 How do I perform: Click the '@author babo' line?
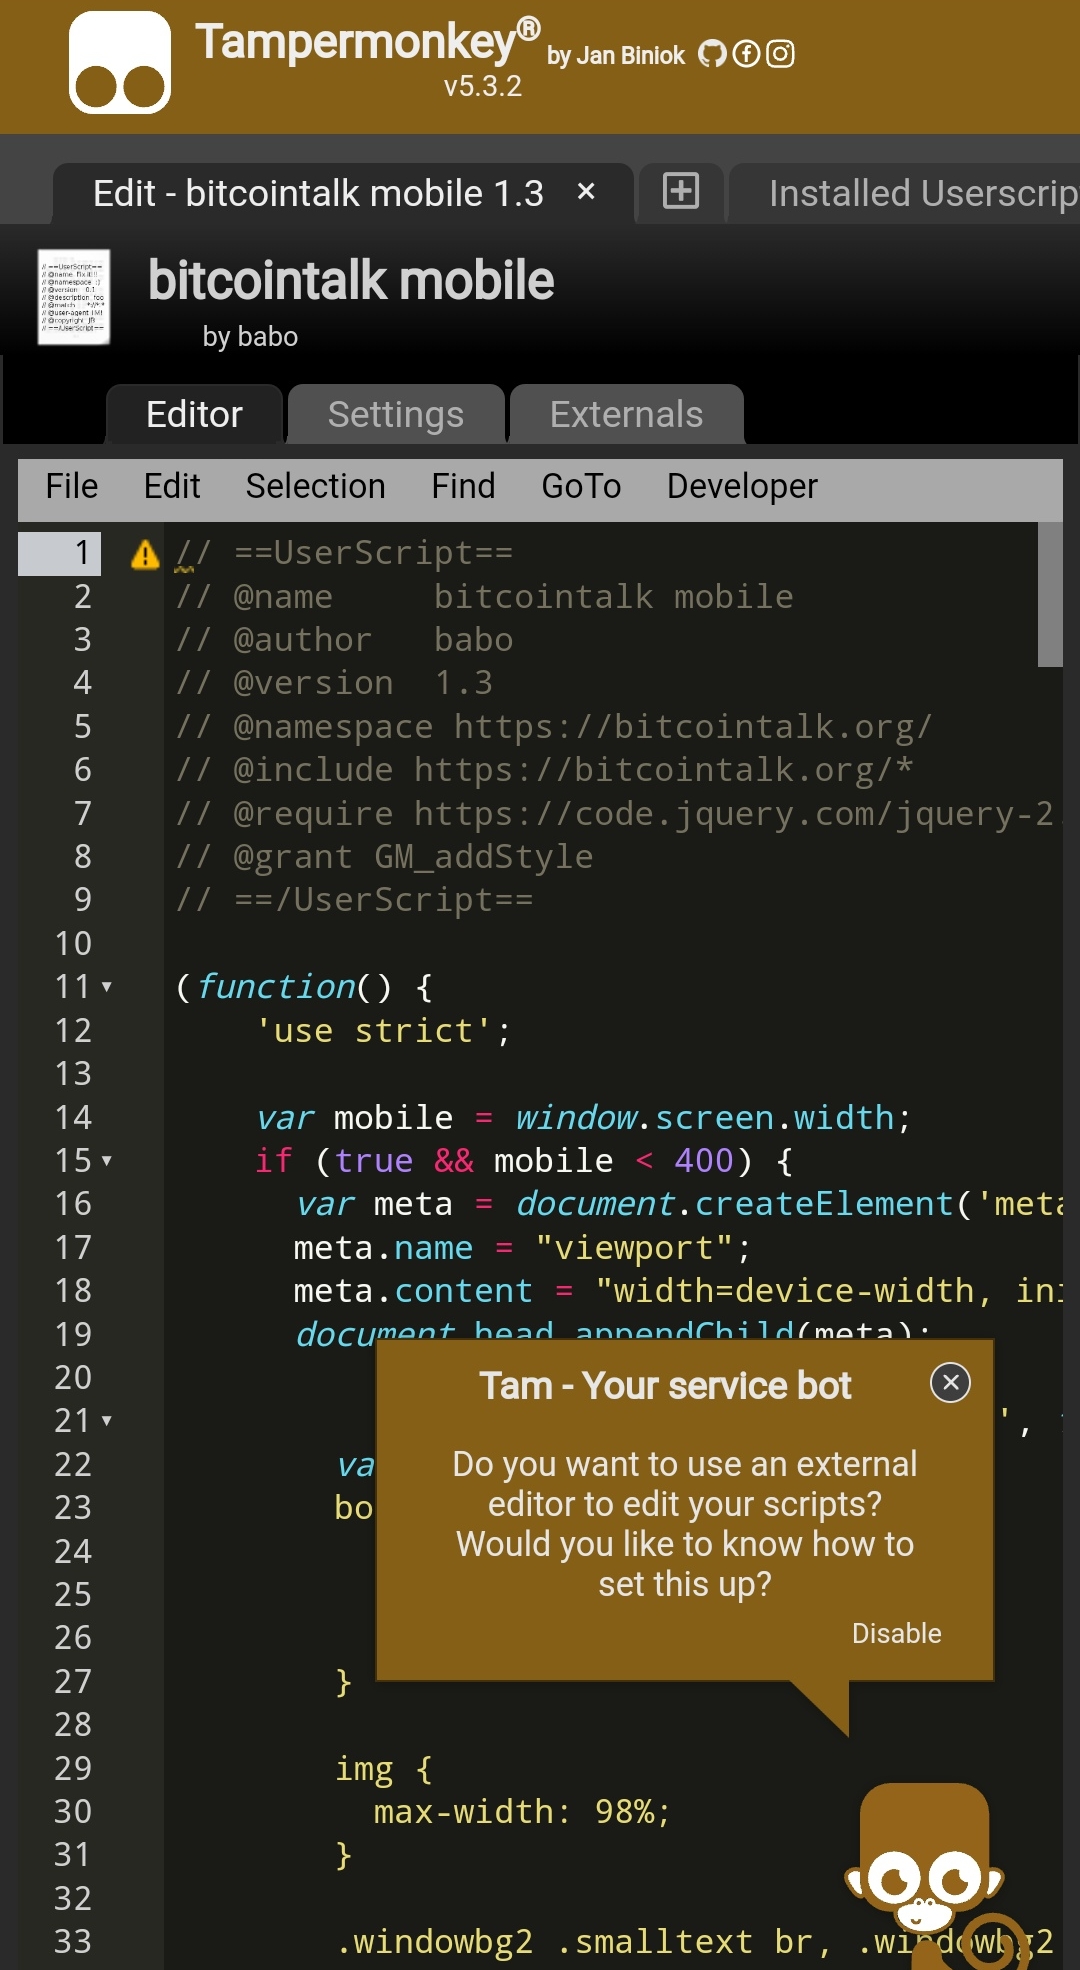pyautogui.click(x=344, y=640)
